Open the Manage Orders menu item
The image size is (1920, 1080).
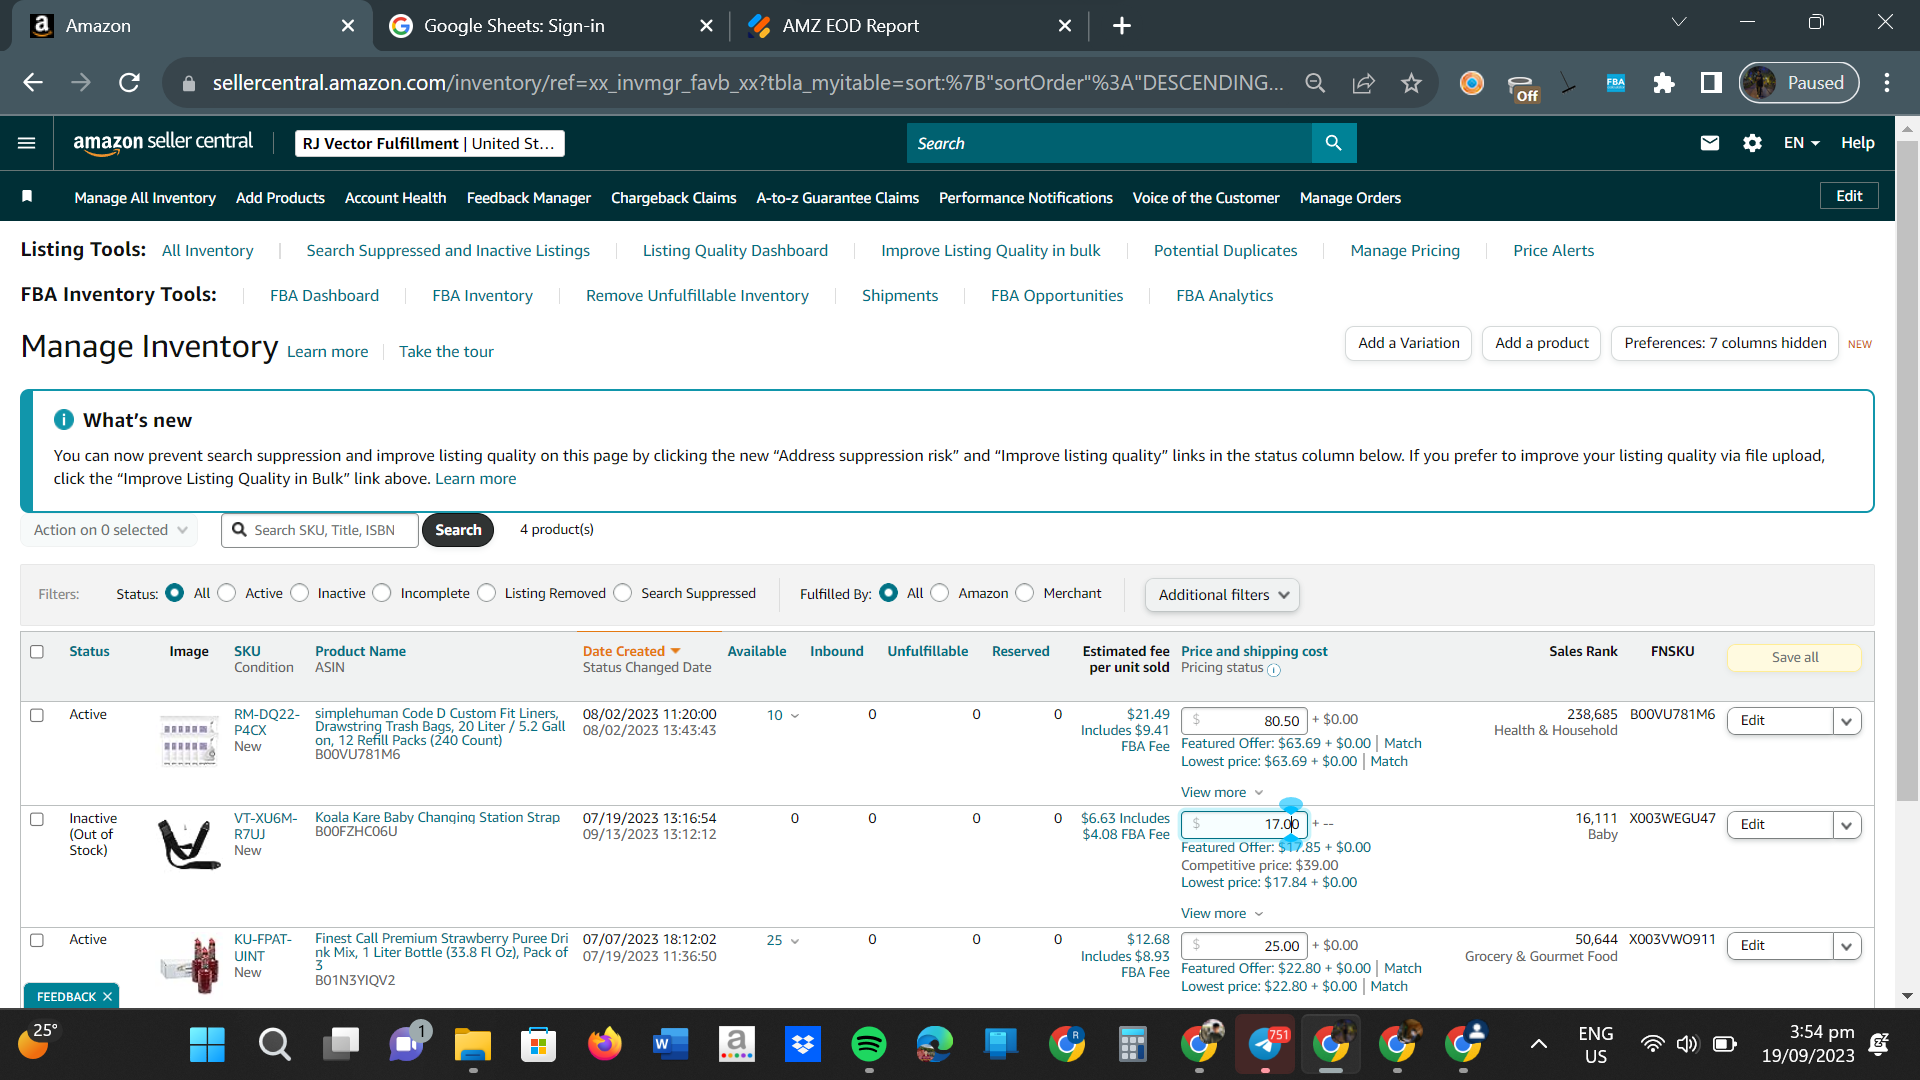pyautogui.click(x=1350, y=198)
